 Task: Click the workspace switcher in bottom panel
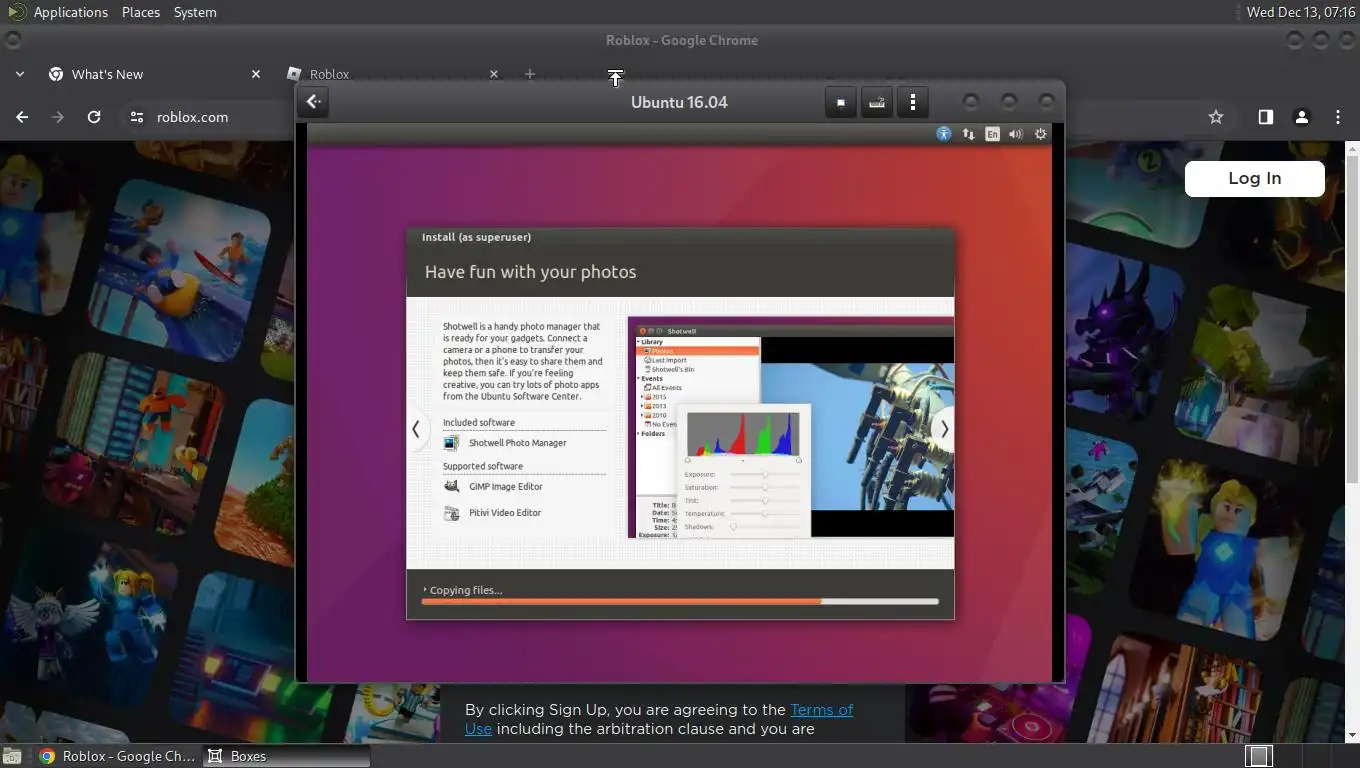pos(1302,756)
